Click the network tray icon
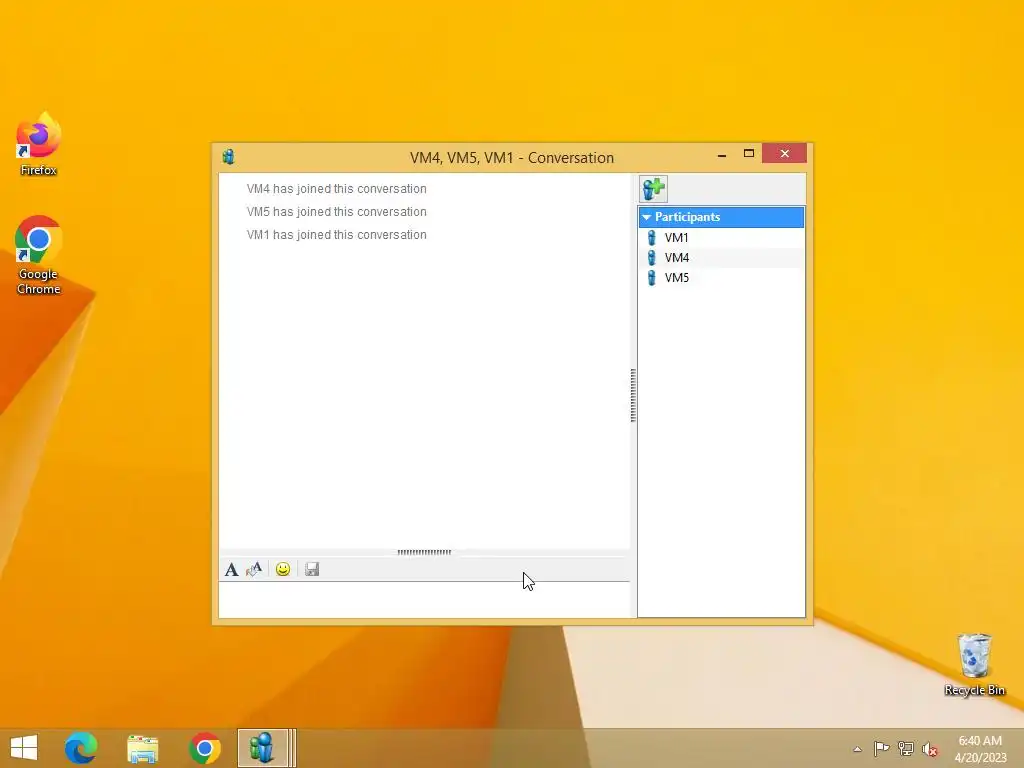1024x768 pixels. click(906, 748)
